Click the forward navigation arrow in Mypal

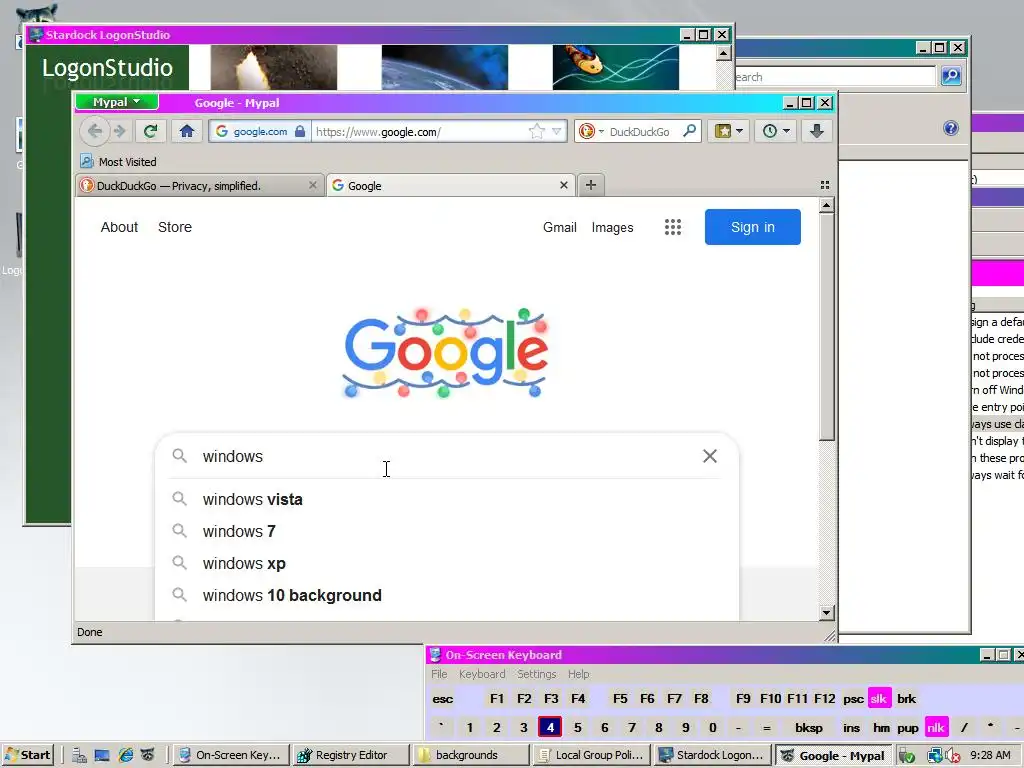click(120, 131)
